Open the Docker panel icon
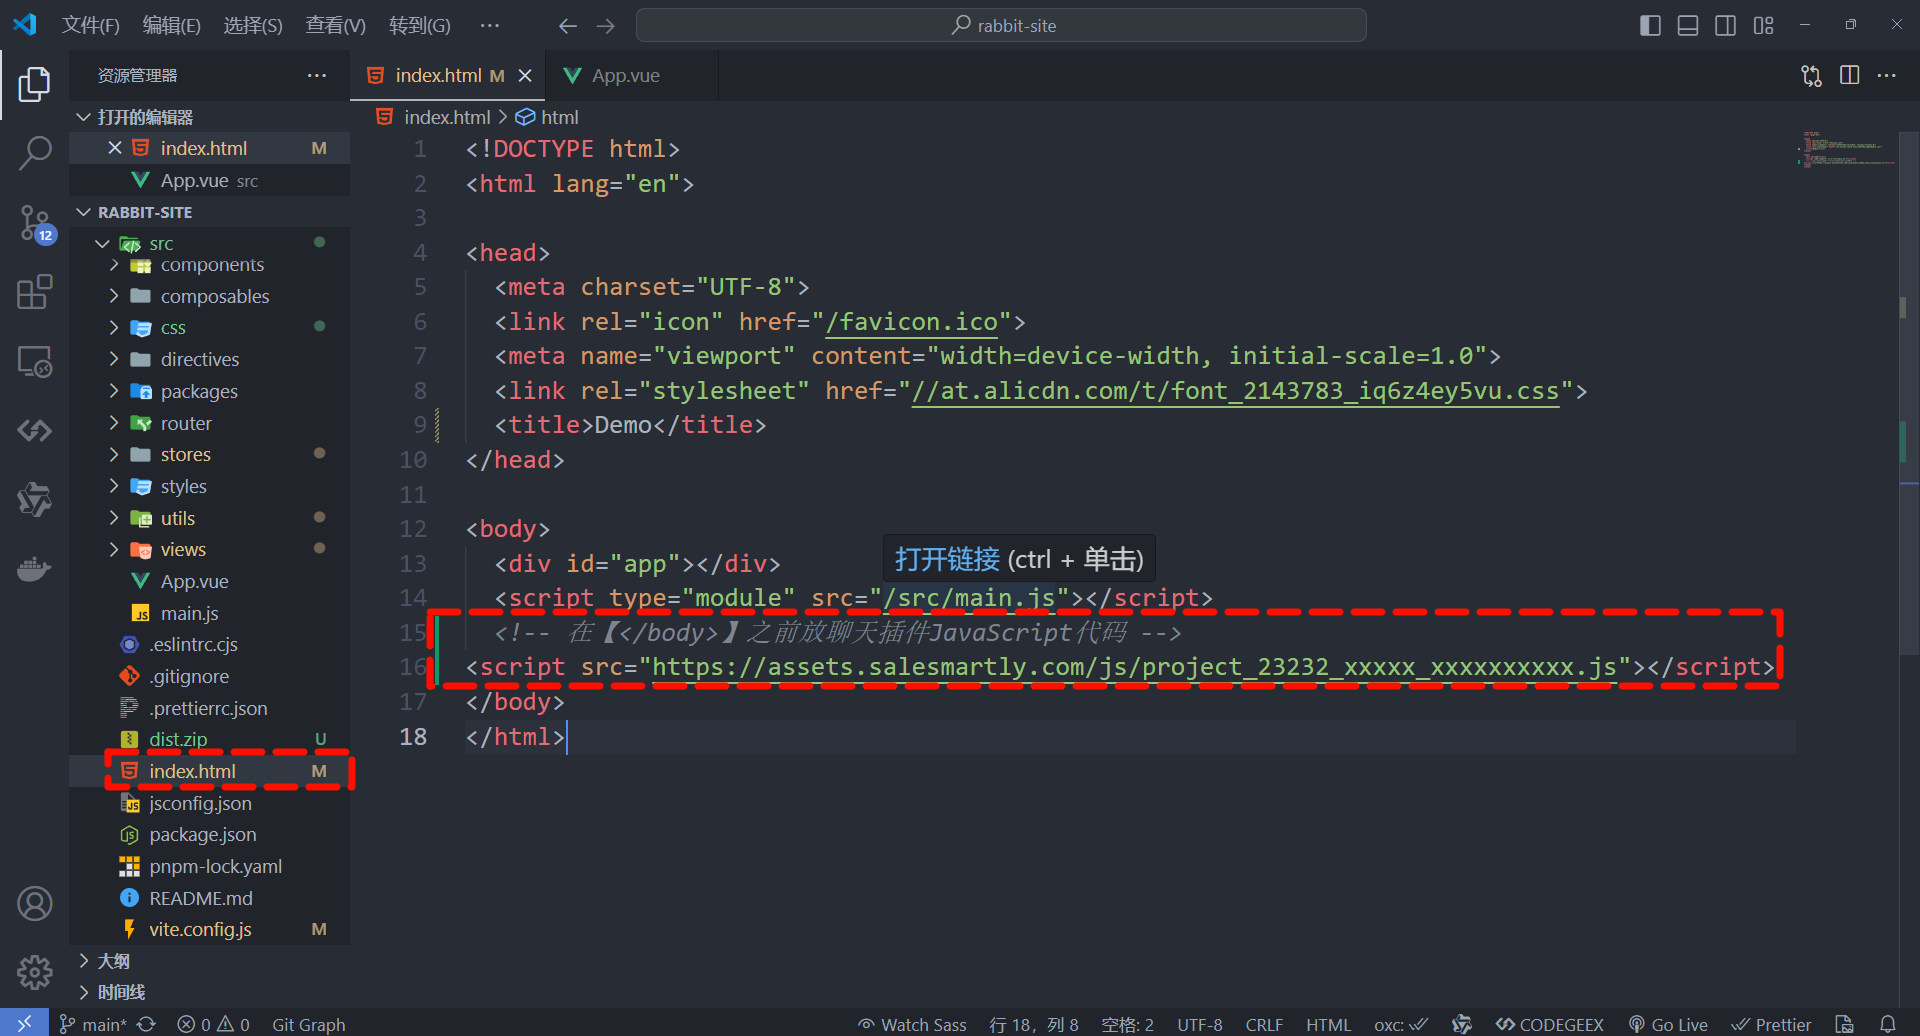Screen dimensions: 1920x1036 point(35,569)
